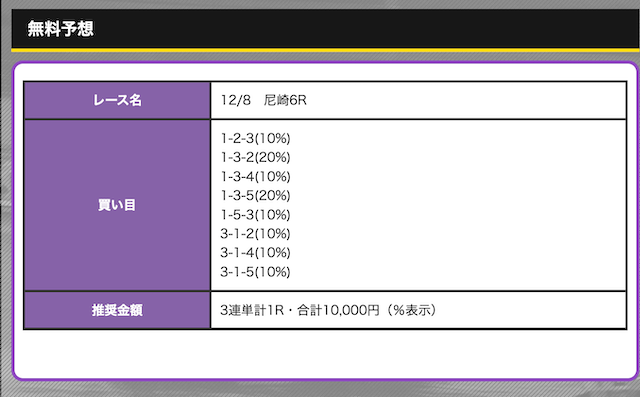This screenshot has height=397, width=640.
Task: Click the 無料予想 header title
Action: [x=60, y=29]
